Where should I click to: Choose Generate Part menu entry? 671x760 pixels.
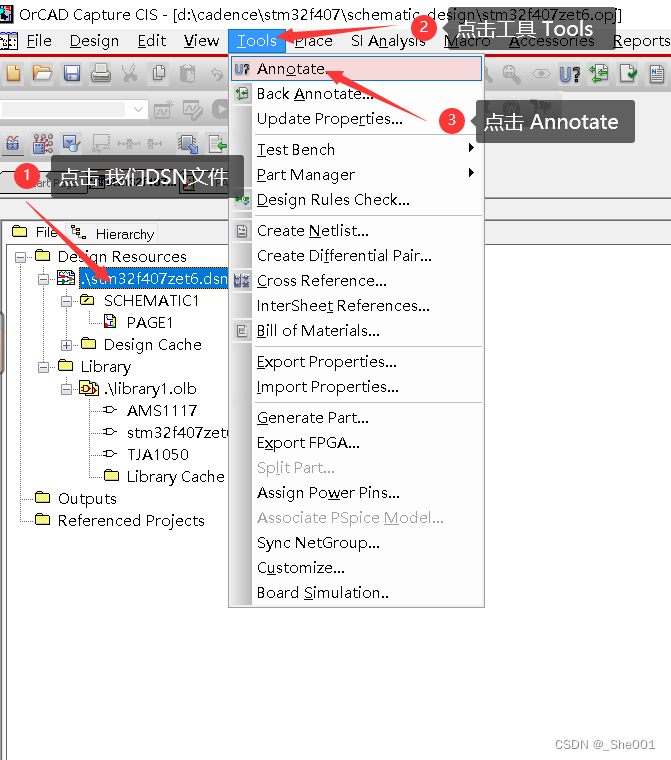click(x=357, y=417)
